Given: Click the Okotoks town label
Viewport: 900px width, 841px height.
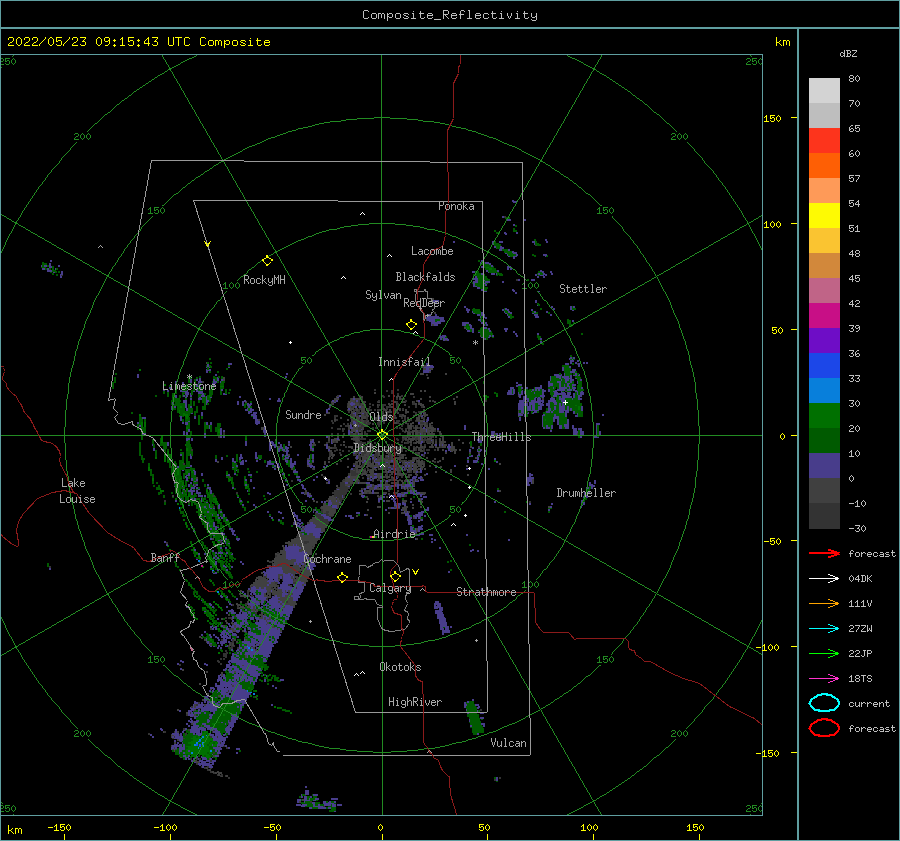Looking at the screenshot, I should click(401, 667).
